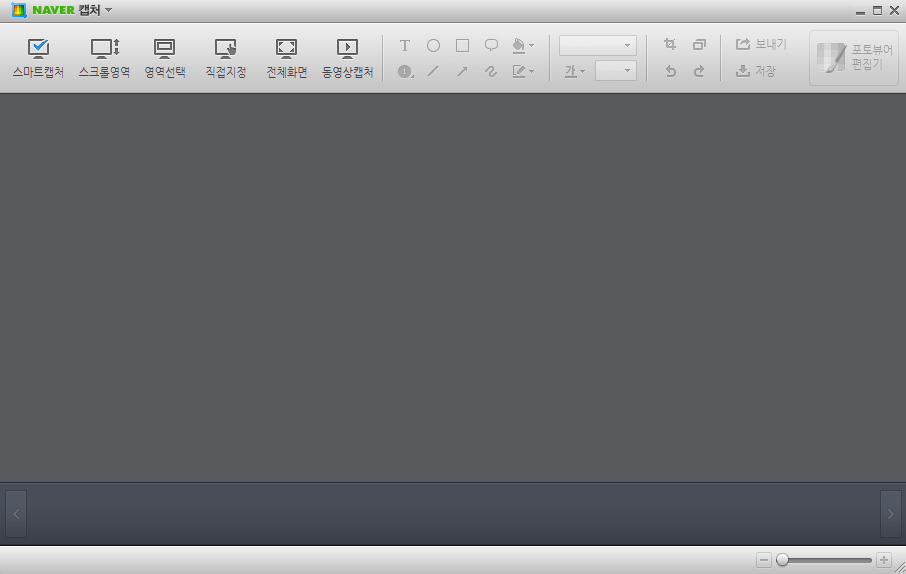
Task: Show previous thumbnails with left arrow
Action: [16, 514]
